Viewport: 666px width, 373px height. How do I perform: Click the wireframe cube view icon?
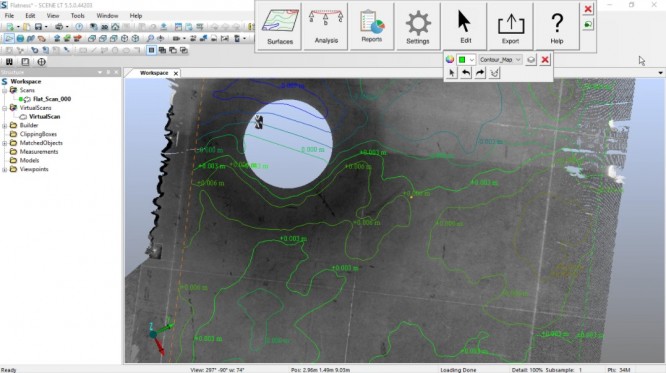[124, 39]
